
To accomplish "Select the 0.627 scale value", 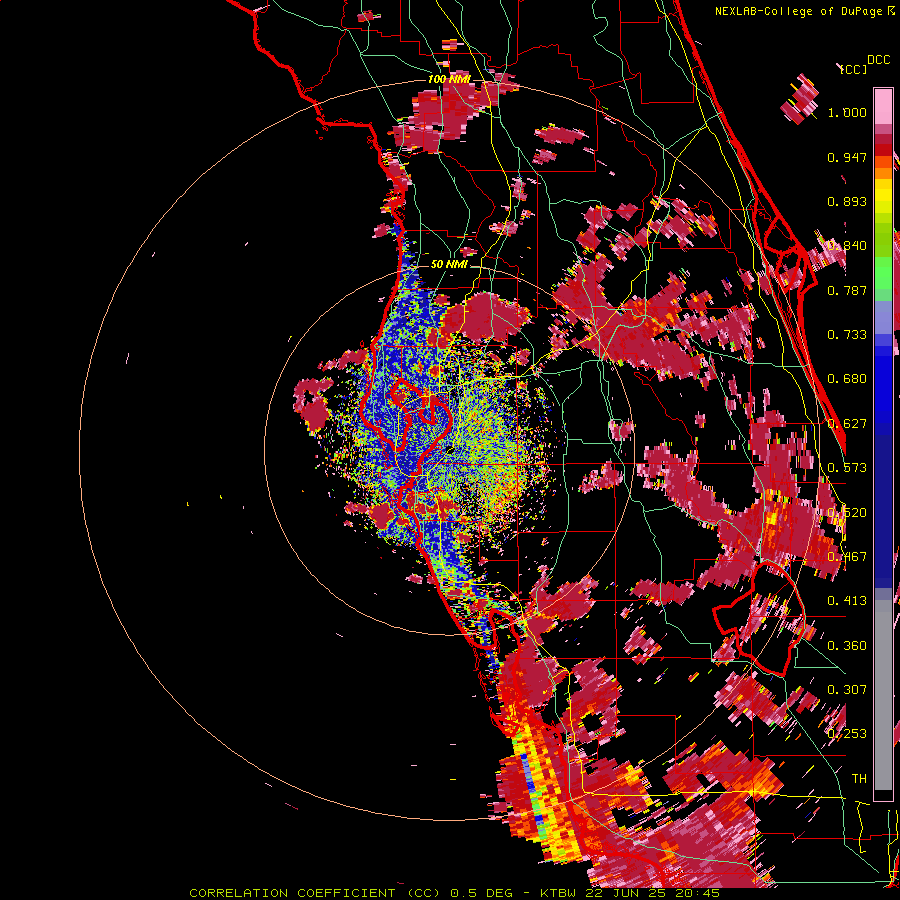I will click(847, 424).
